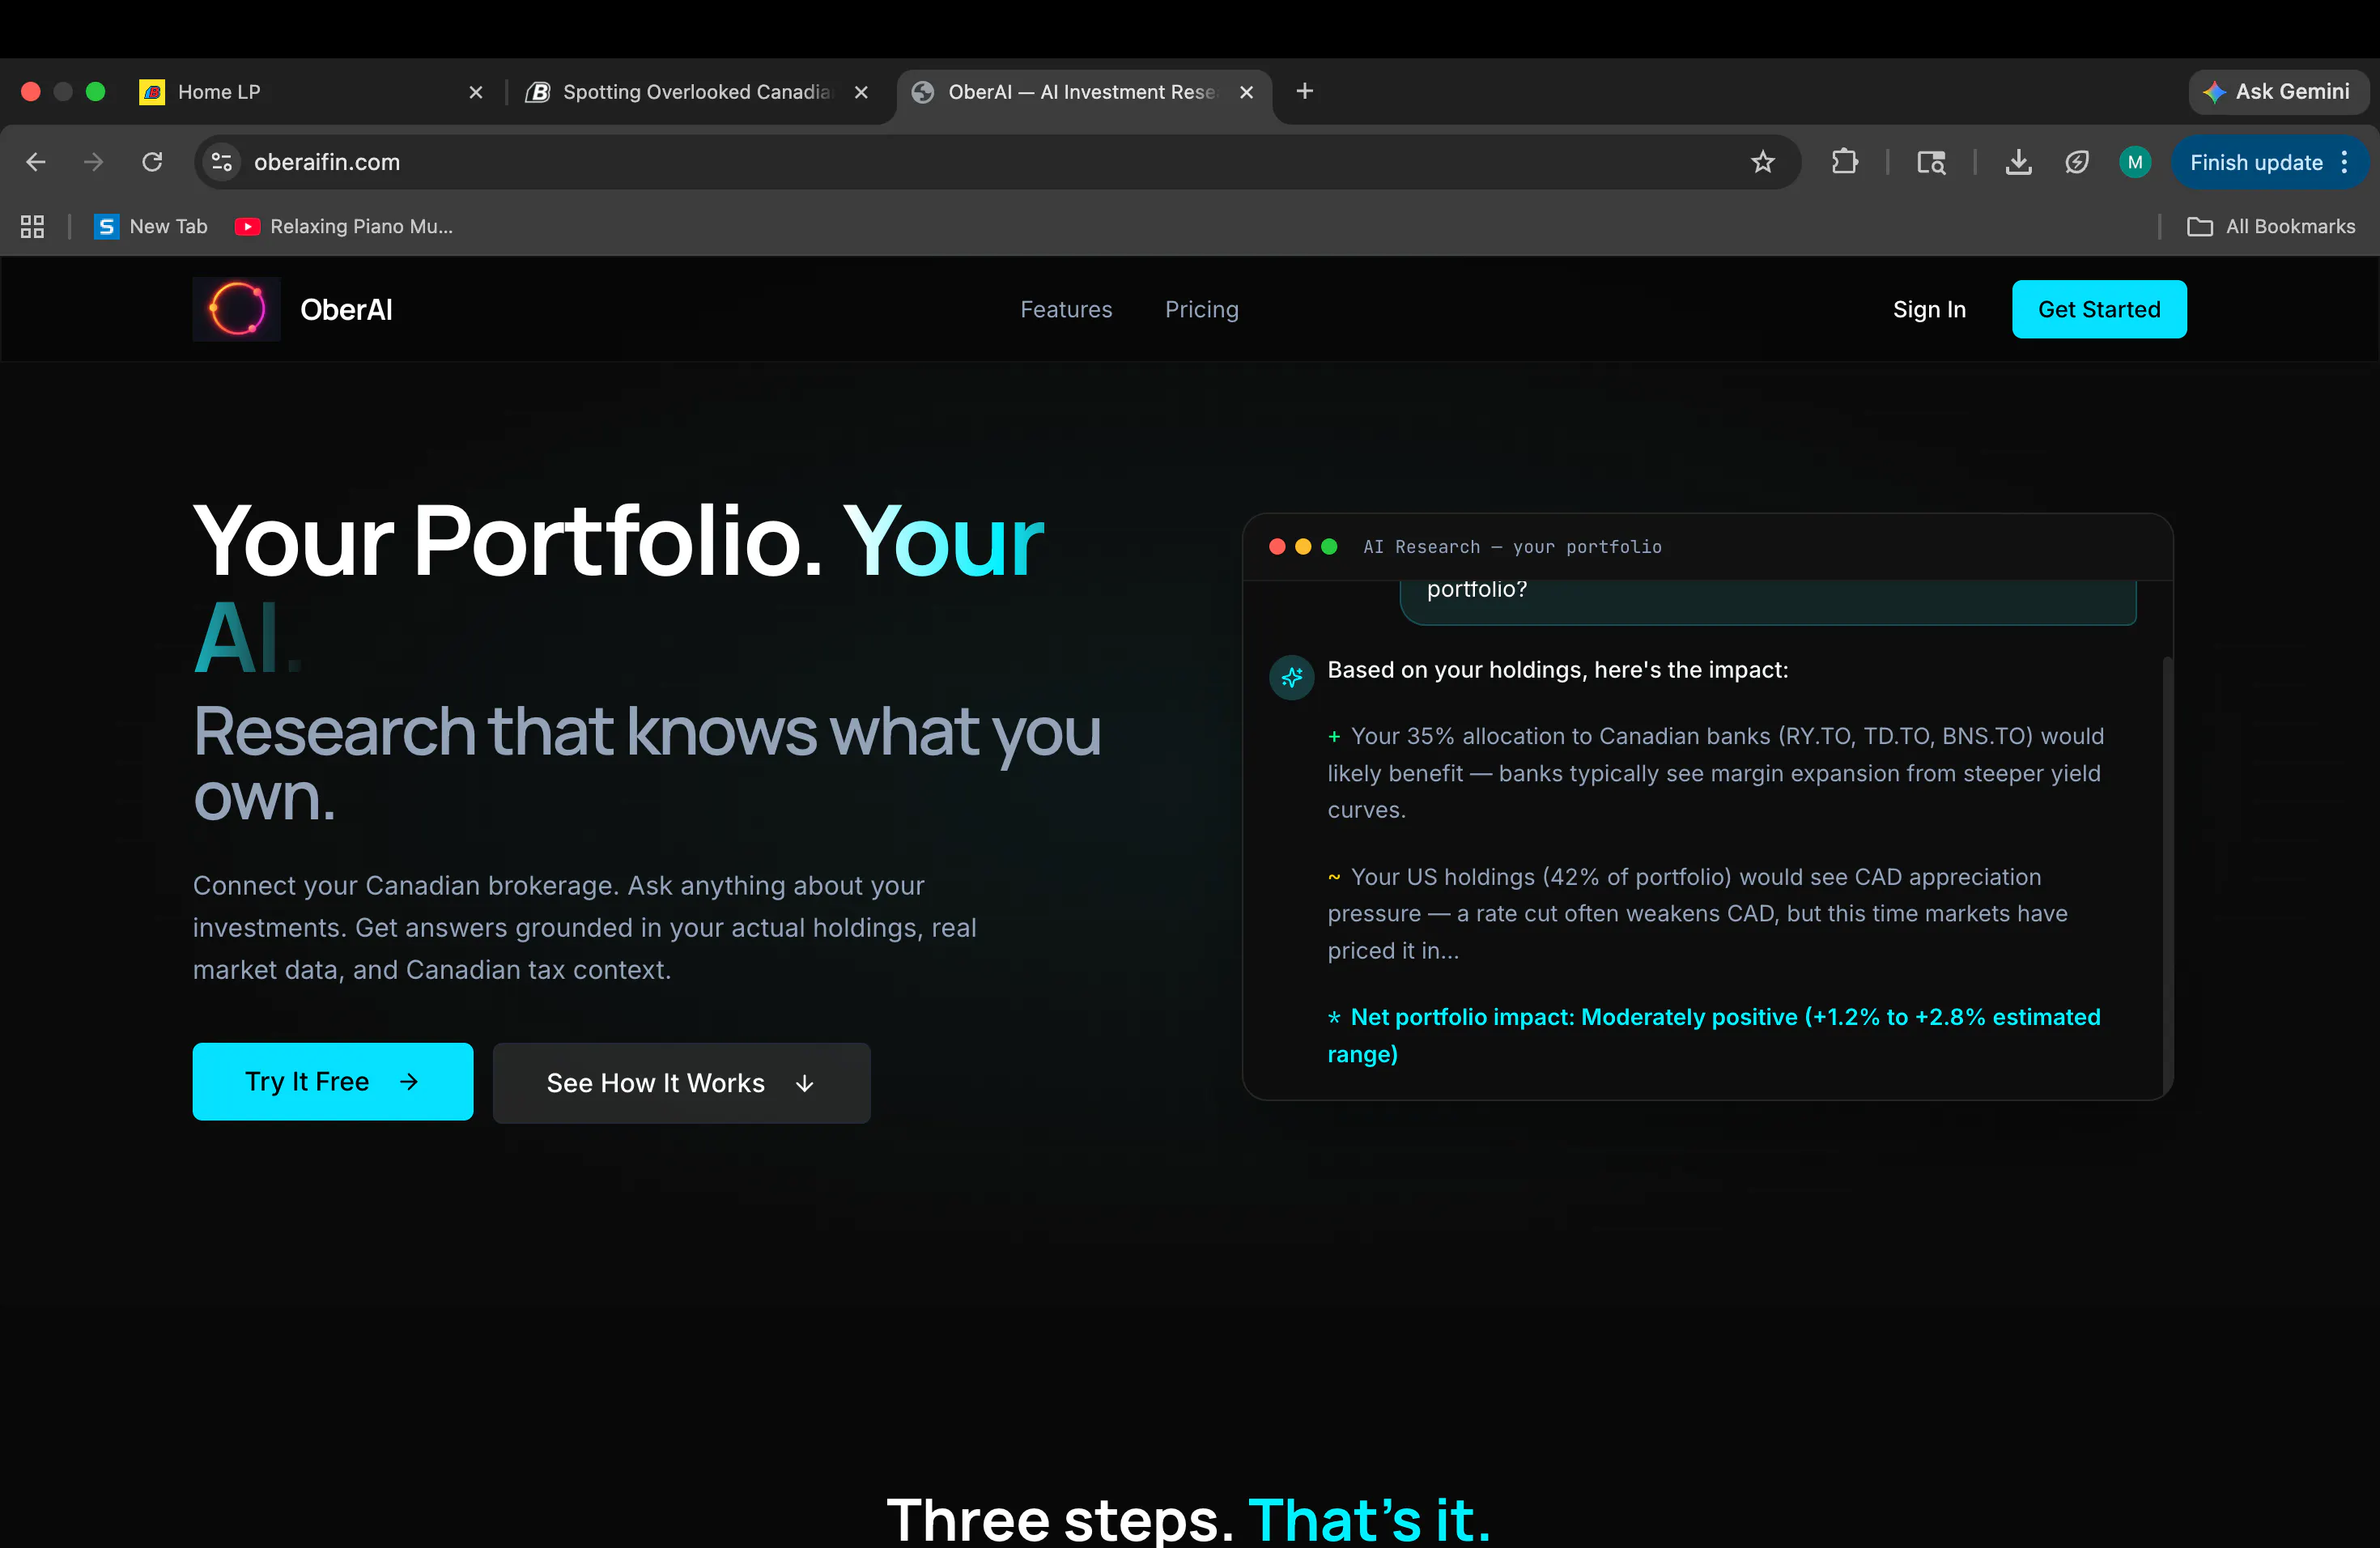Click the OberAI brand name
The image size is (2380, 1548).
click(346, 310)
